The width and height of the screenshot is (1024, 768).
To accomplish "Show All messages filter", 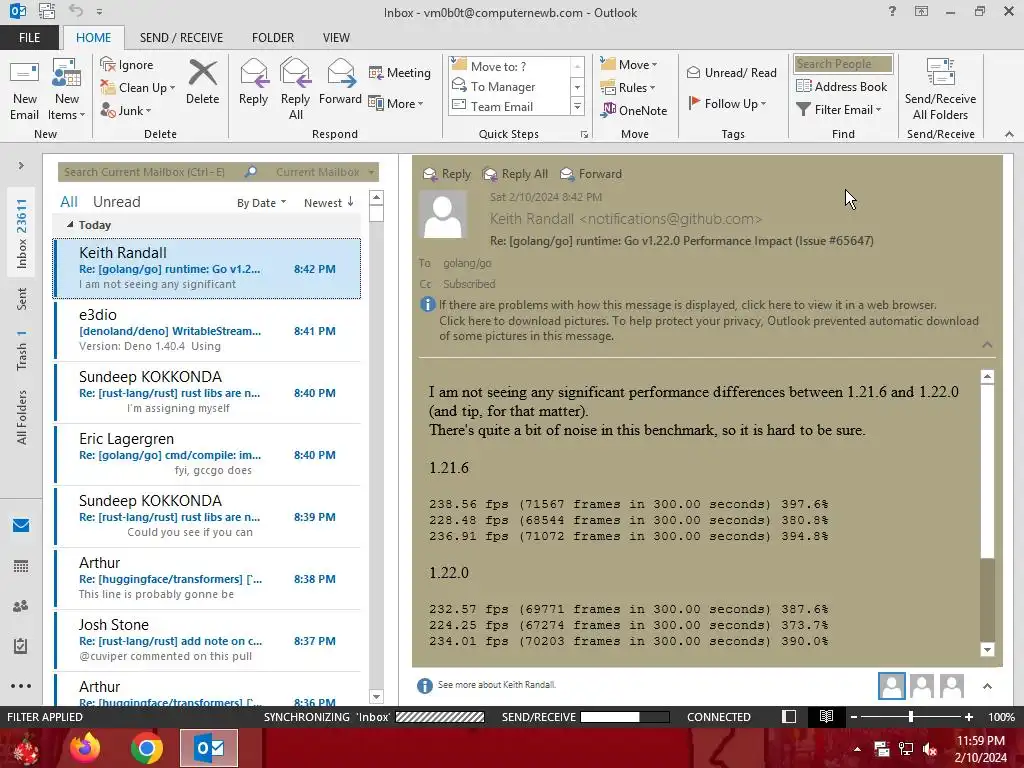I will [x=69, y=202].
